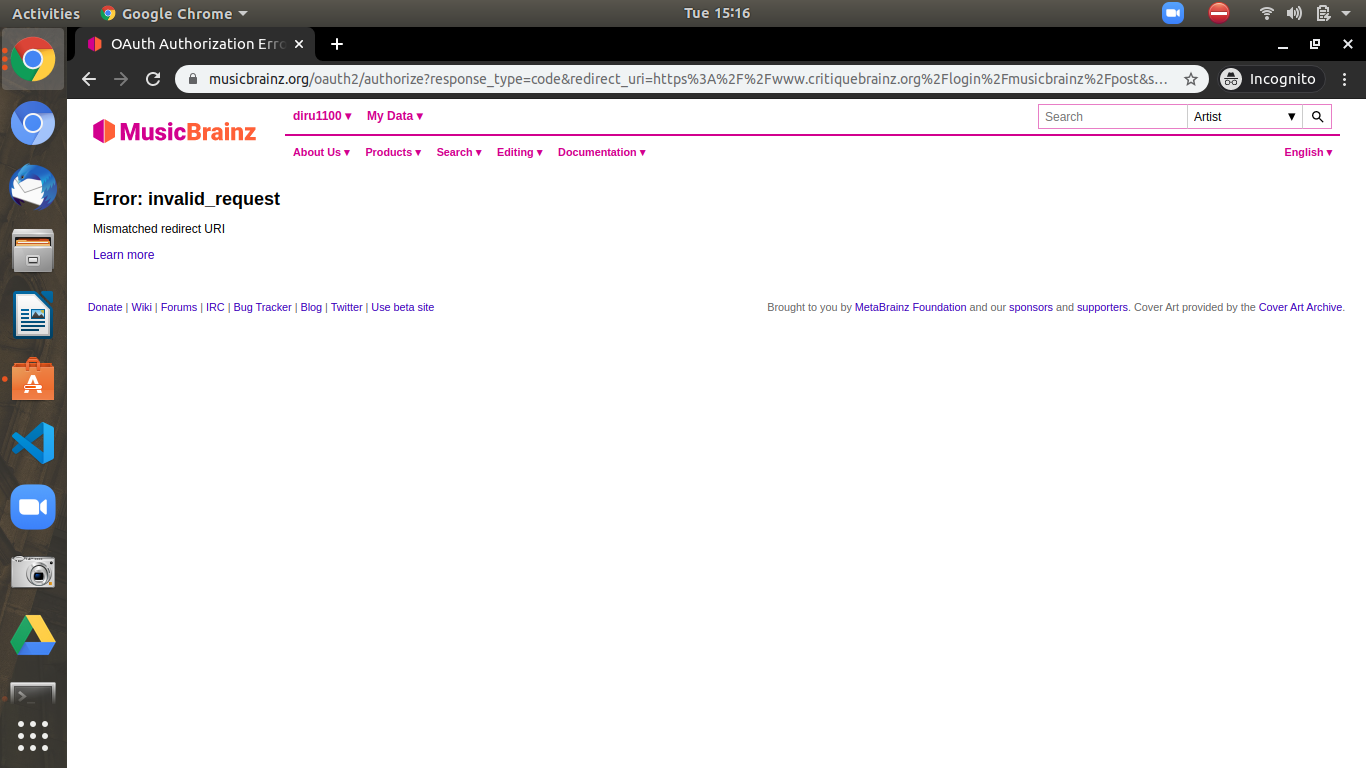This screenshot has width=1366, height=768.
Task: Reload the current page
Action: click(153, 79)
